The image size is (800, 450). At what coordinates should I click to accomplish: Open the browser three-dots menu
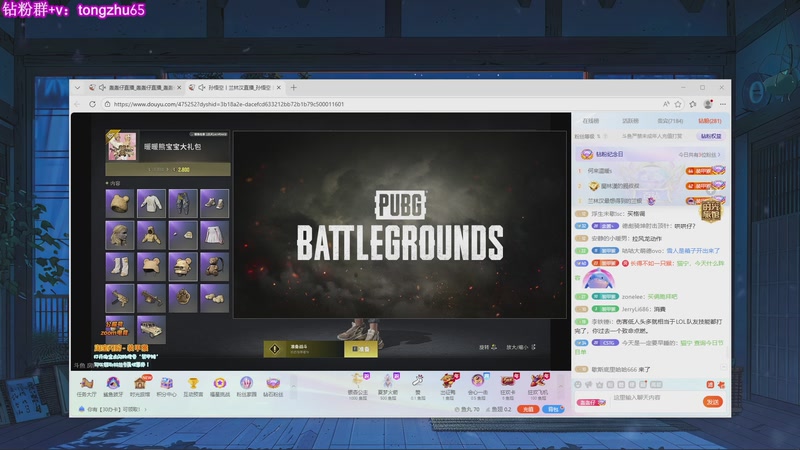[x=722, y=104]
